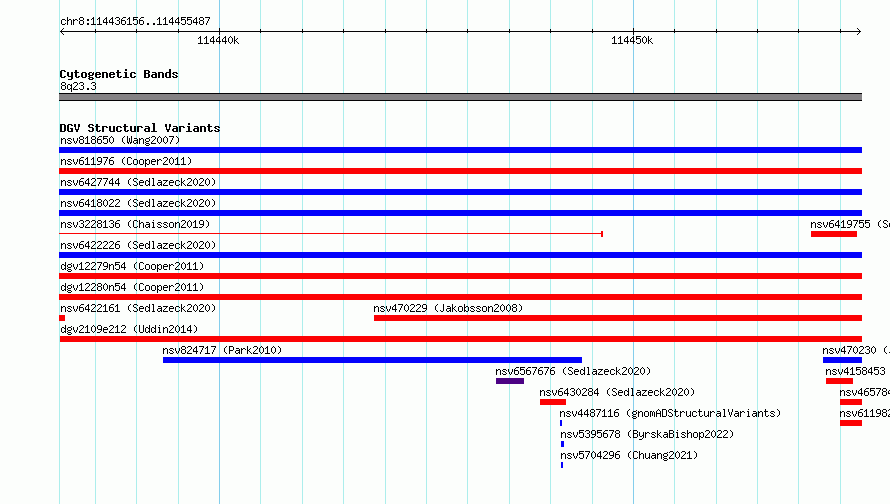Select the red bar under dgv2109e212
The height and width of the screenshot is (504, 890).
[x=460, y=339]
